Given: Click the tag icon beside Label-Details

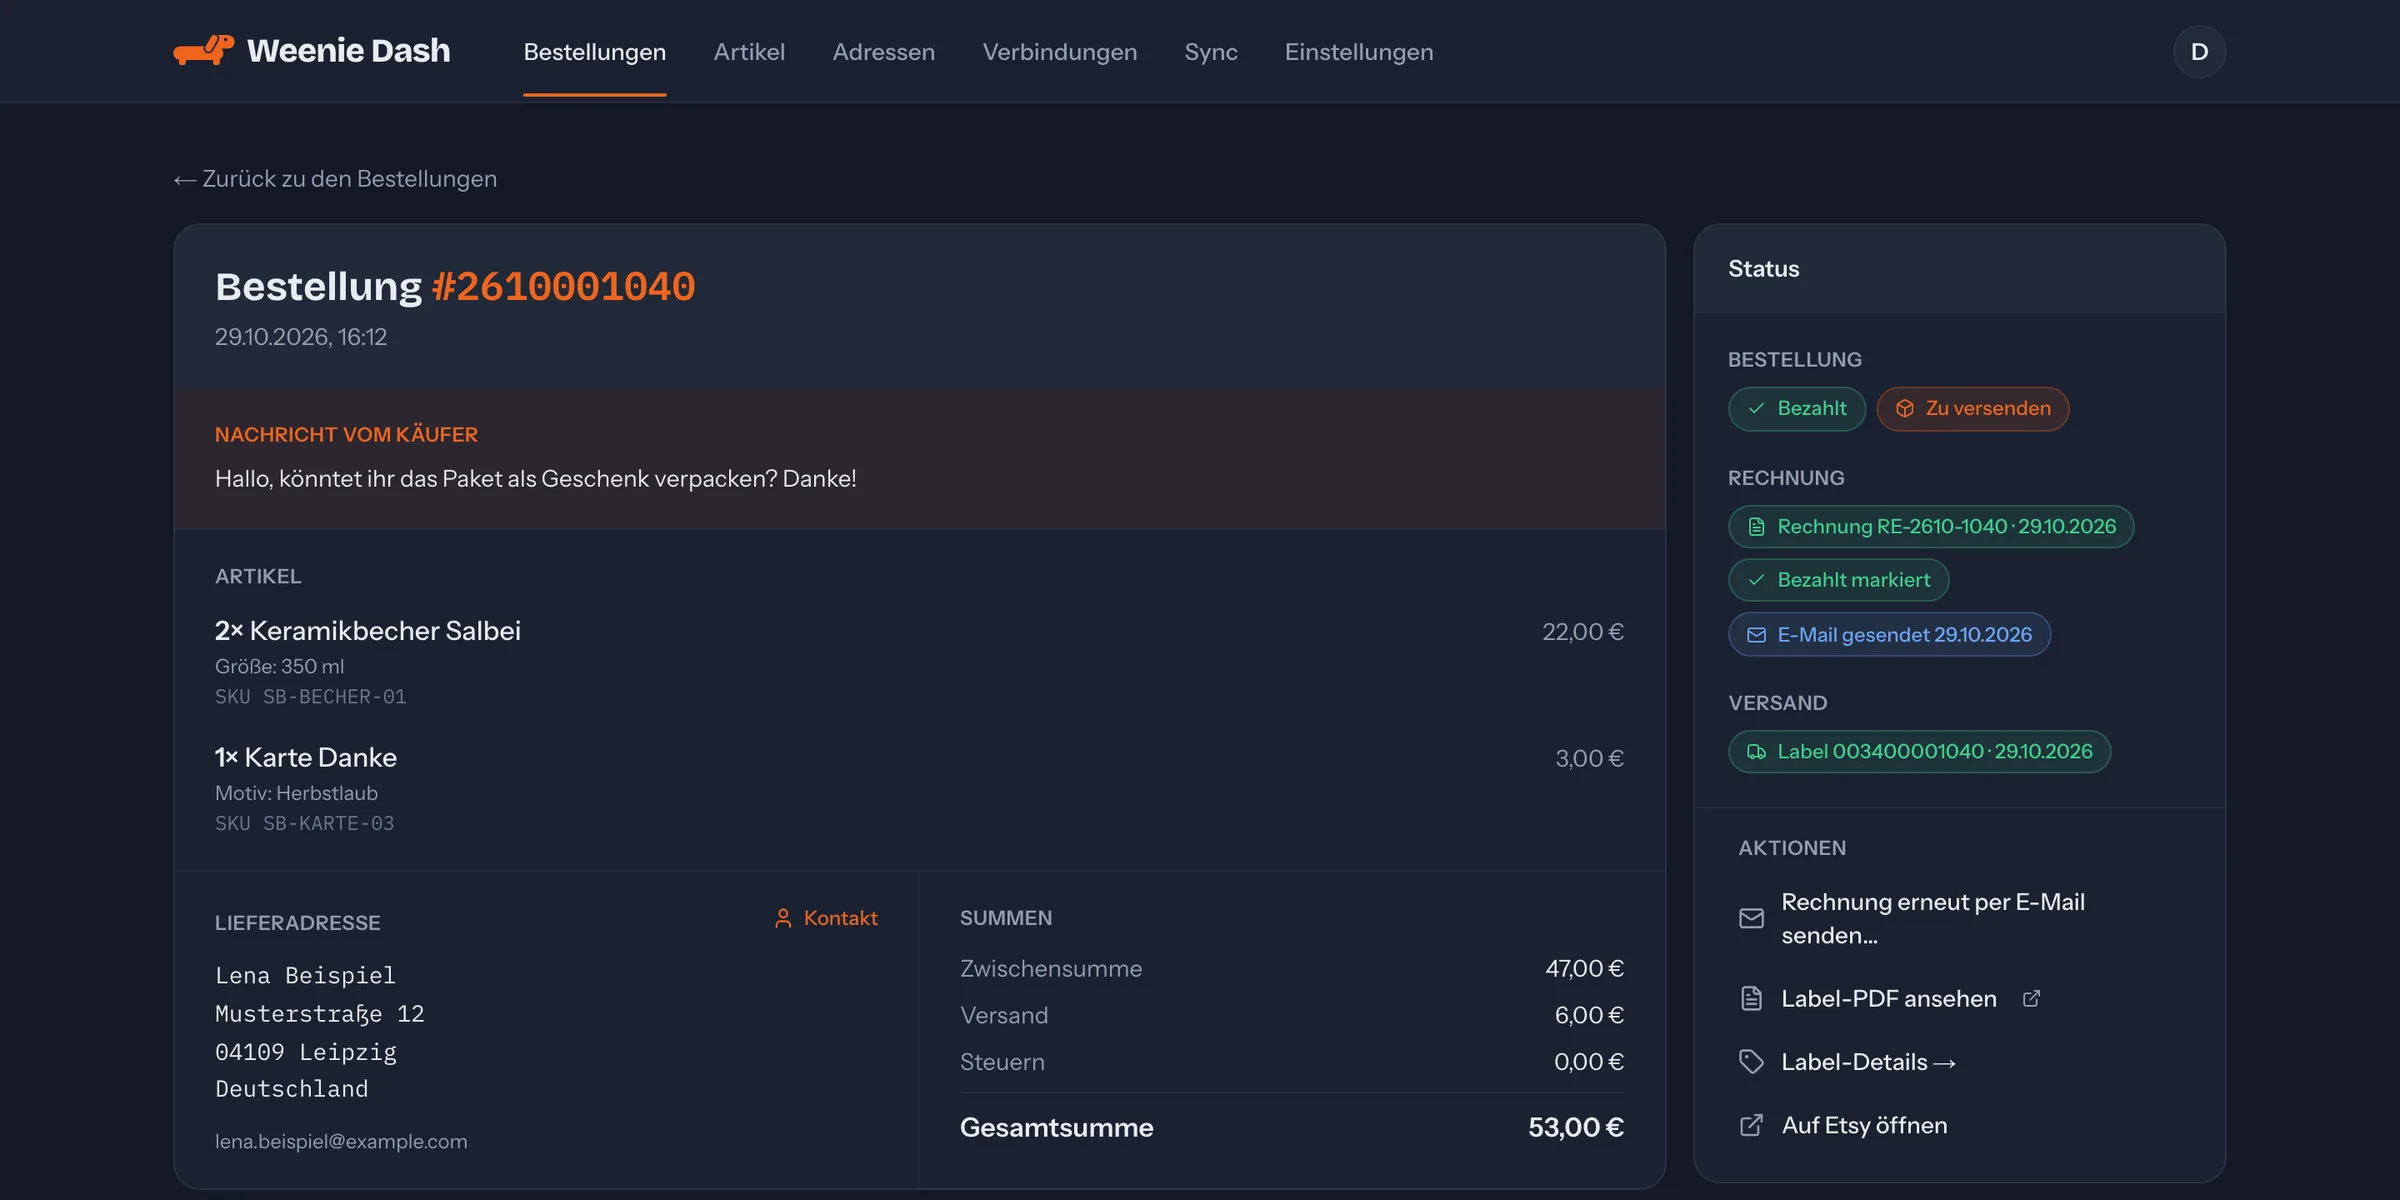Looking at the screenshot, I should 1751,1062.
